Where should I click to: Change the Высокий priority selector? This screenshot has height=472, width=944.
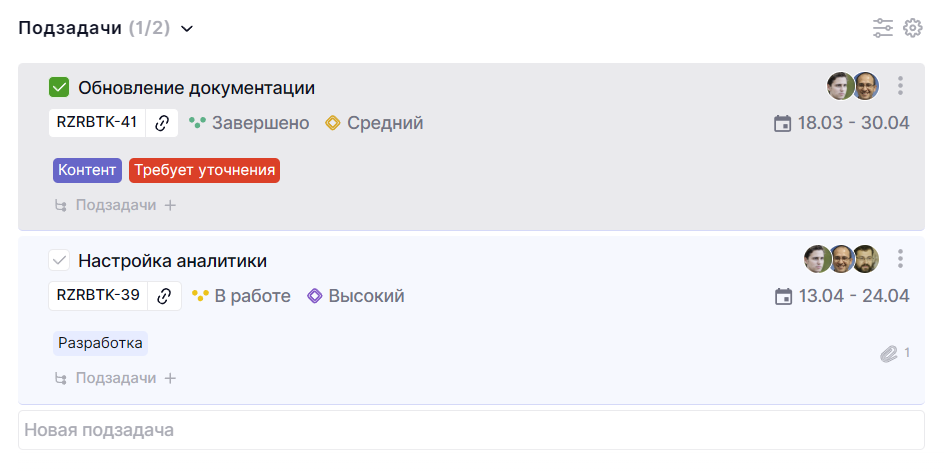[356, 296]
